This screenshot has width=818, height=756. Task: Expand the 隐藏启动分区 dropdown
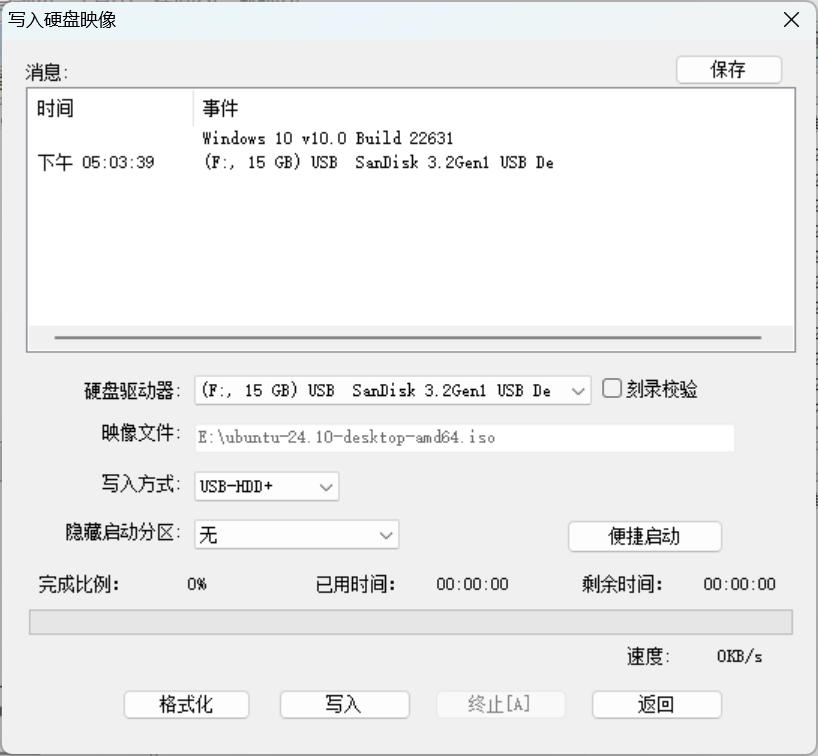click(296, 534)
